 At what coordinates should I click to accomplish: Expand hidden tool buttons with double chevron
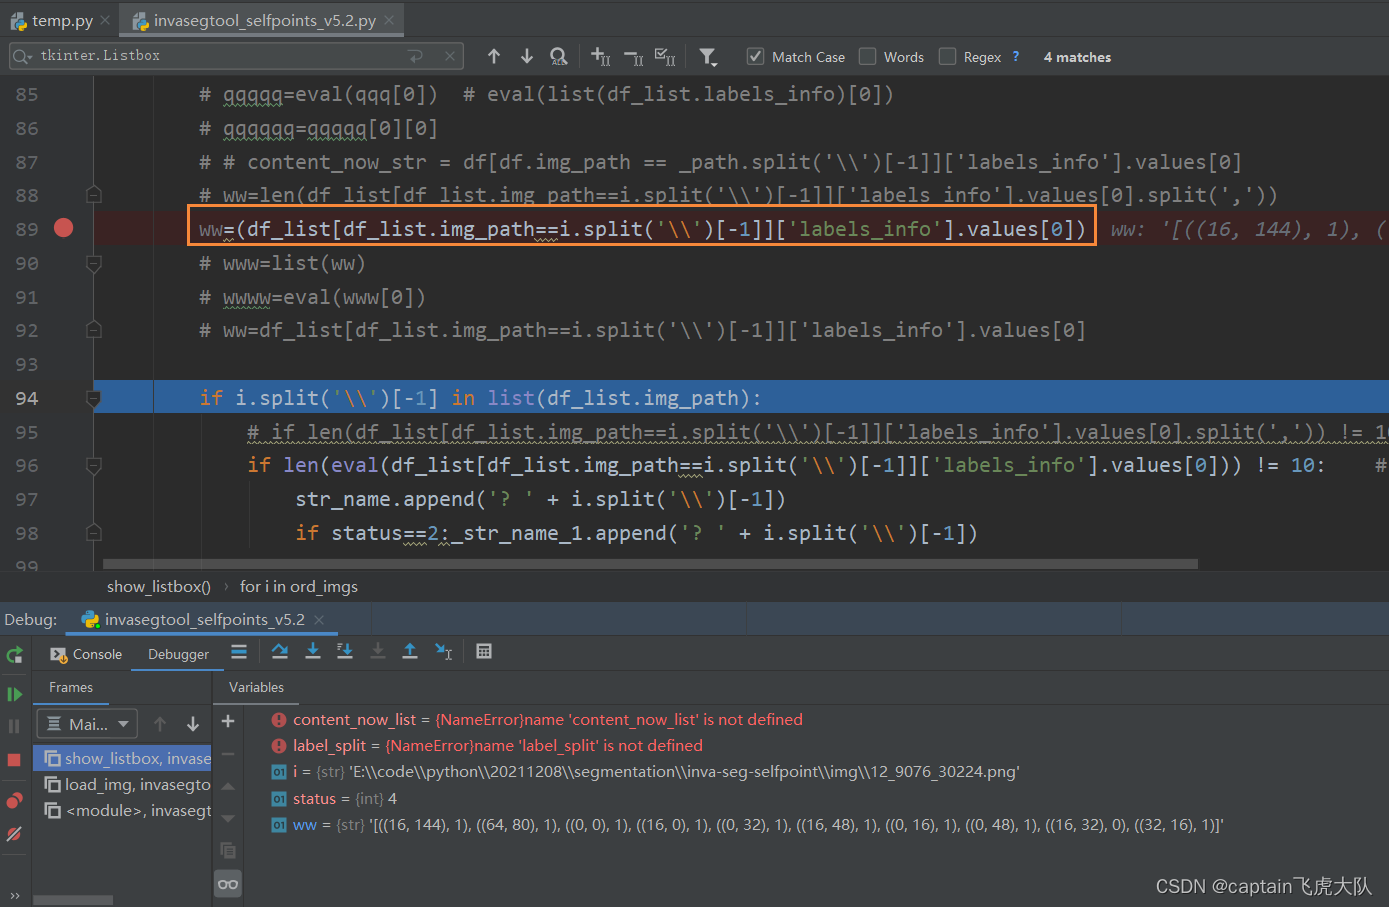pos(14,896)
